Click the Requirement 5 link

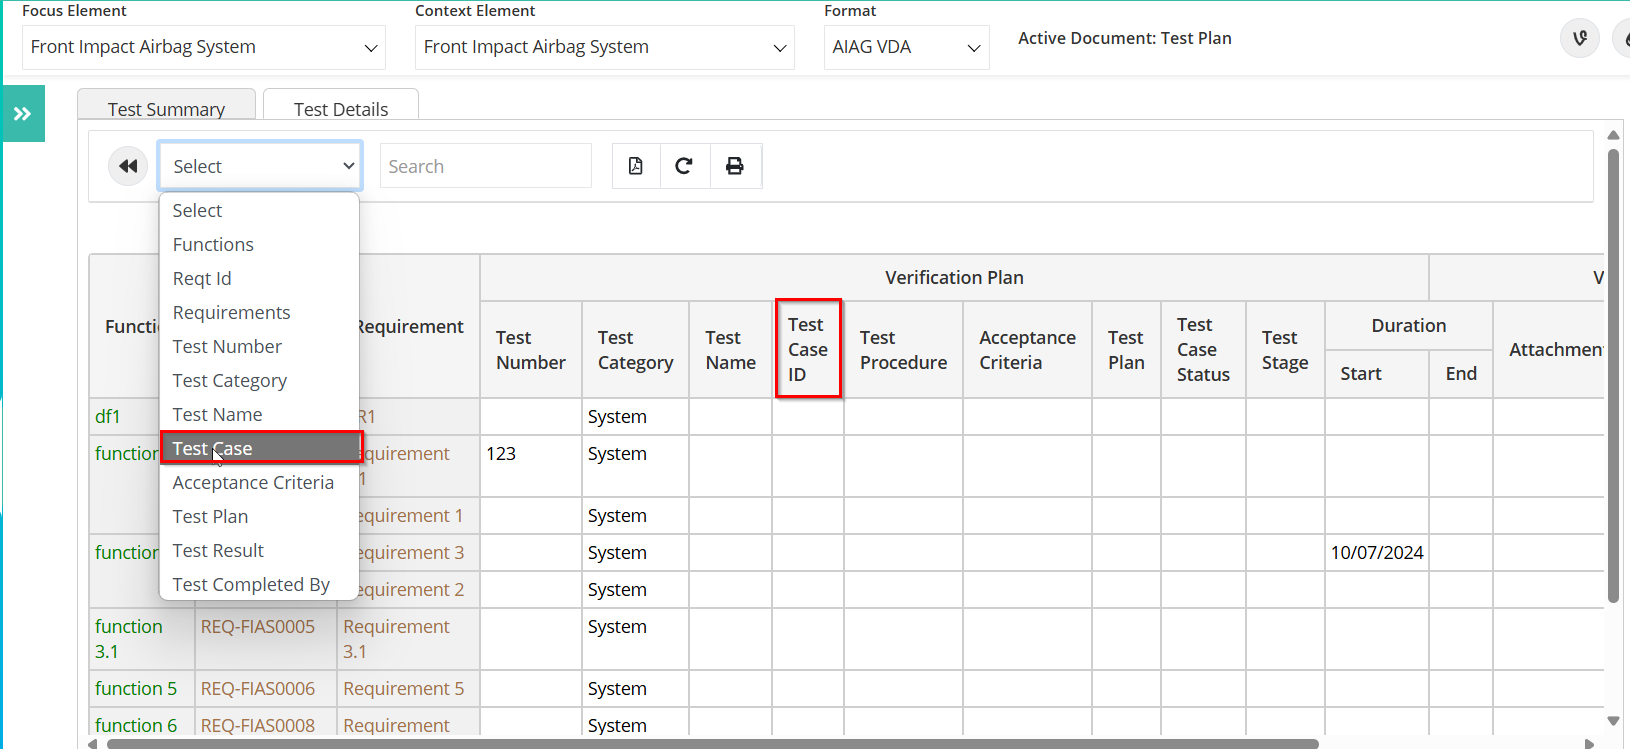coord(404,689)
